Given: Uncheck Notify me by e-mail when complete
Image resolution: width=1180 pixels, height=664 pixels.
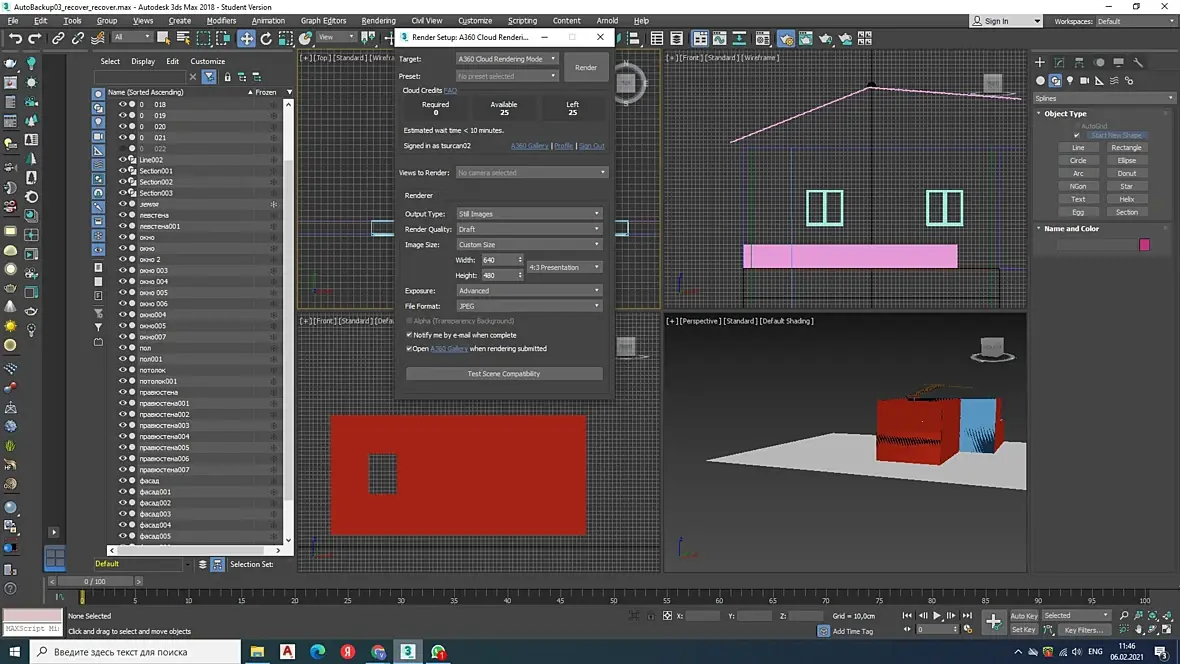Looking at the screenshot, I should (410, 335).
